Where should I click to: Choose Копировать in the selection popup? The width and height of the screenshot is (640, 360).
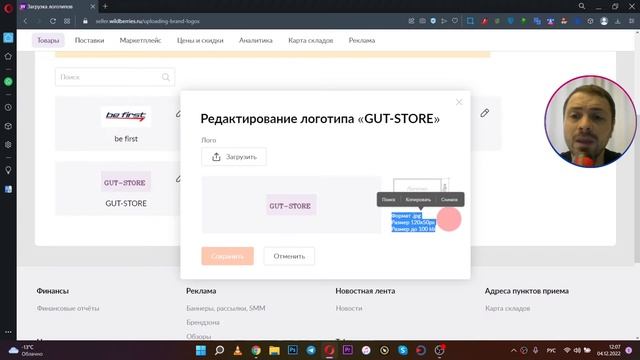(418, 200)
